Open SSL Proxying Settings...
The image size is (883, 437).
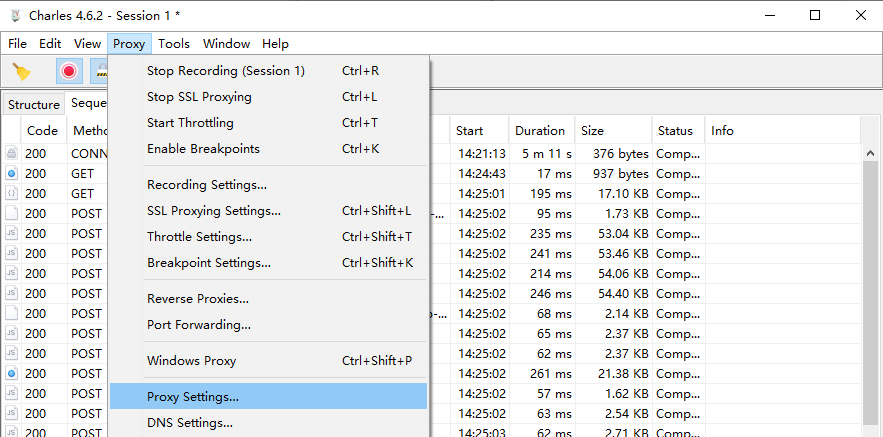pos(268,211)
